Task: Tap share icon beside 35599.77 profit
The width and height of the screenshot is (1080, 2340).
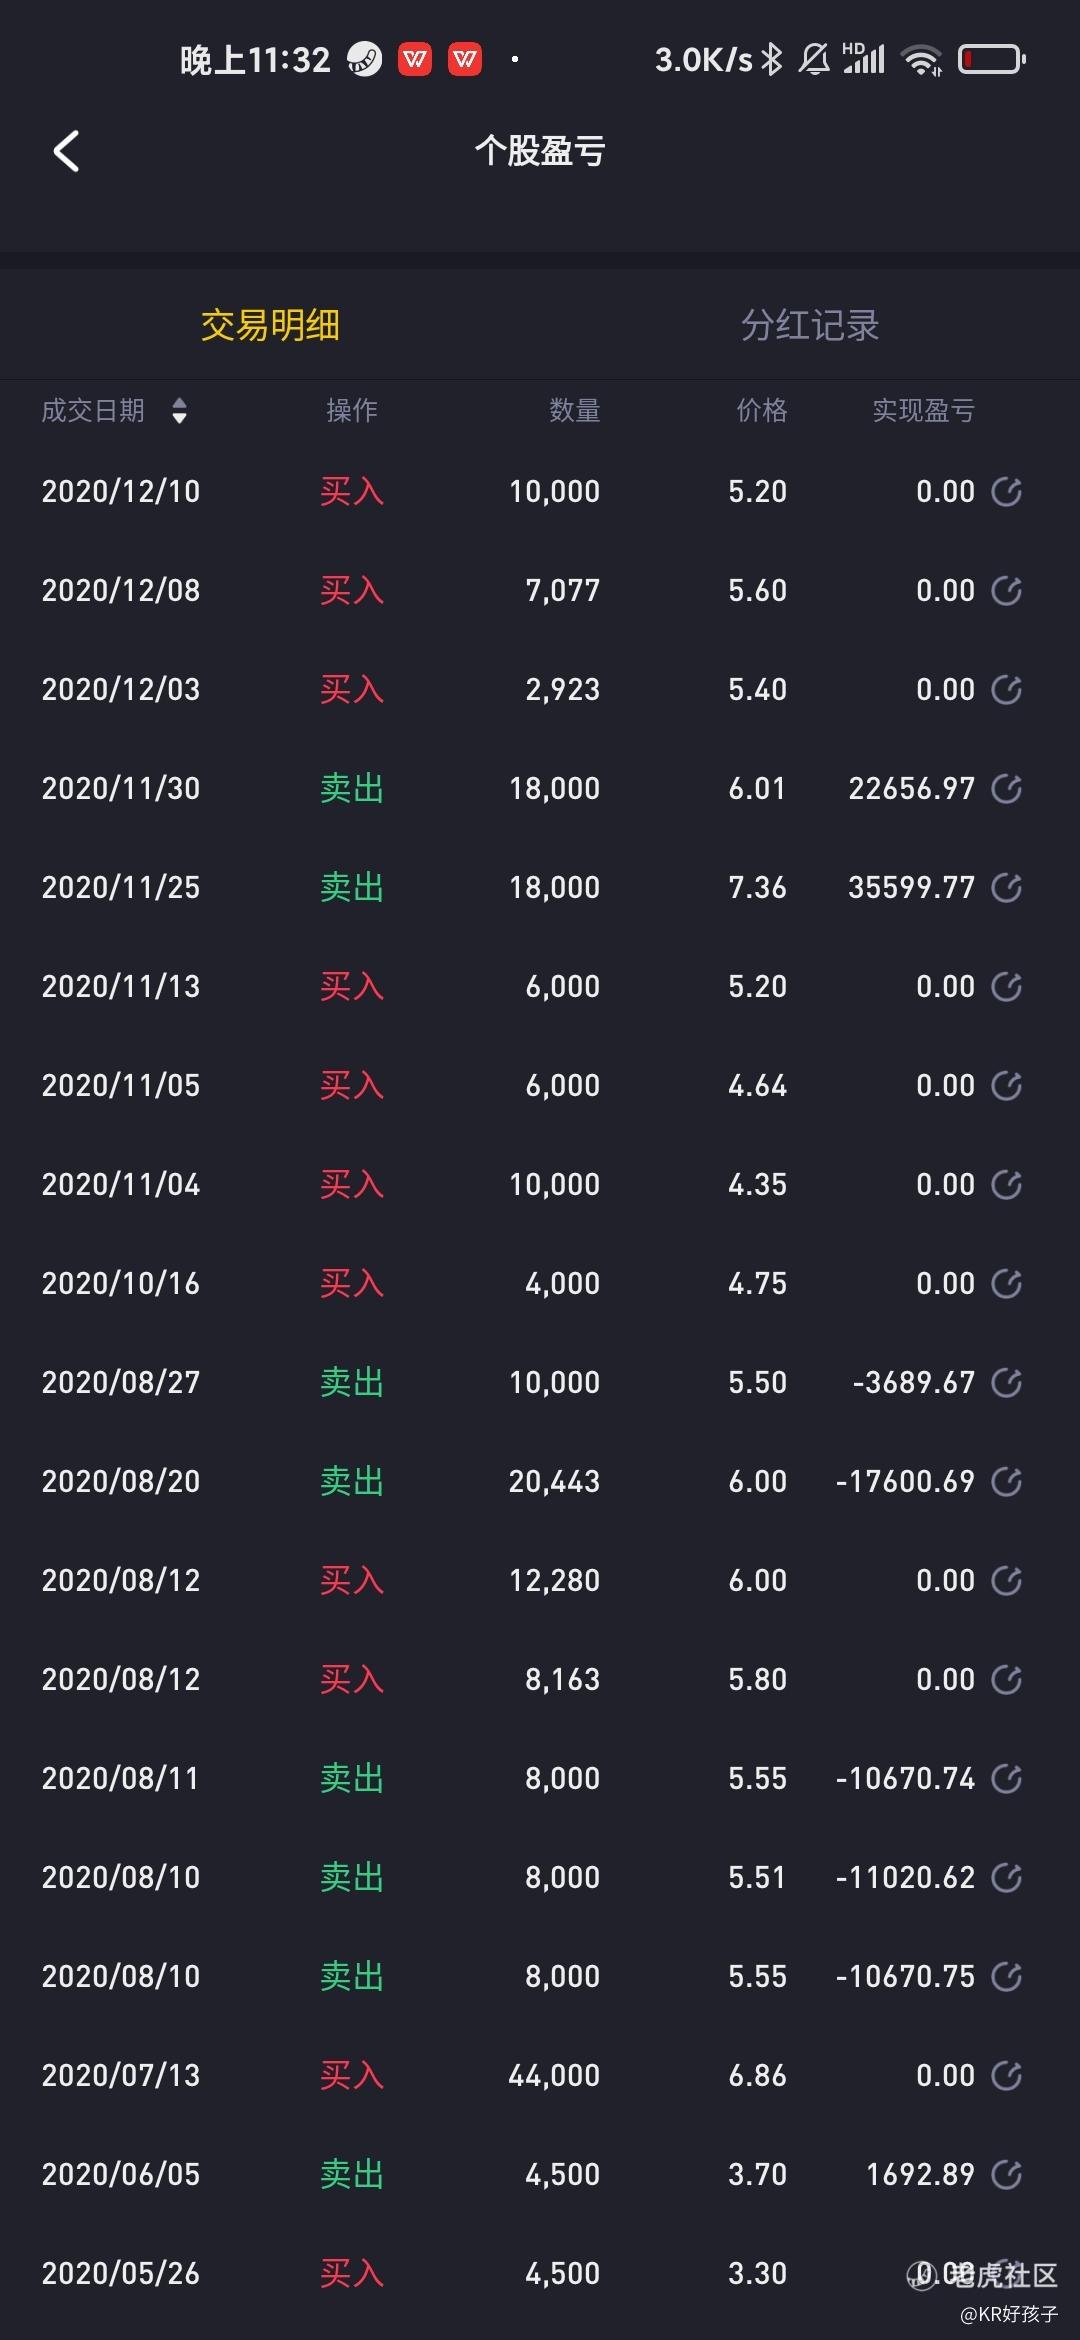Action: click(1006, 888)
